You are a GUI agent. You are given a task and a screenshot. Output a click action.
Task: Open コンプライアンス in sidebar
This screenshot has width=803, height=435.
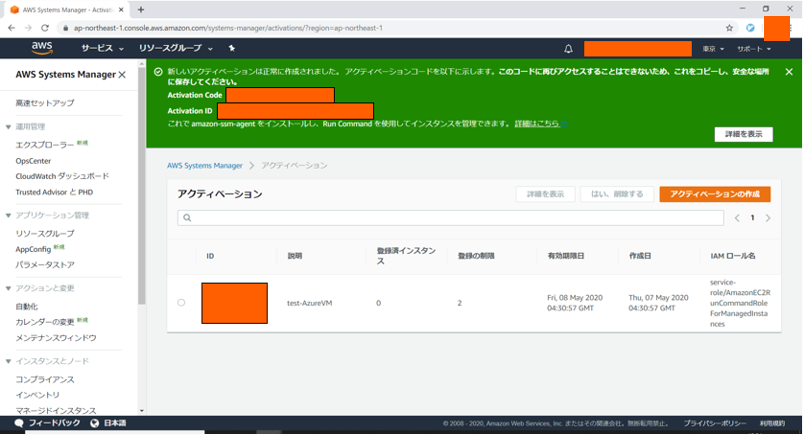45,380
